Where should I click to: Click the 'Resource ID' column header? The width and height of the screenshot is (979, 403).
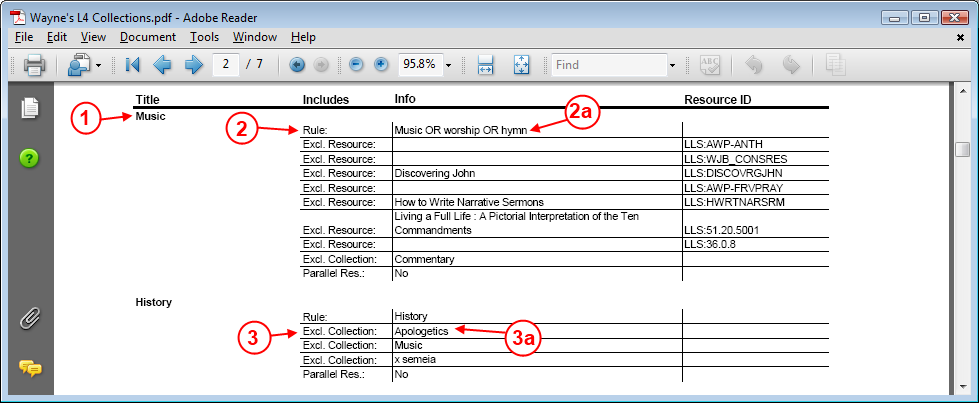click(x=717, y=99)
